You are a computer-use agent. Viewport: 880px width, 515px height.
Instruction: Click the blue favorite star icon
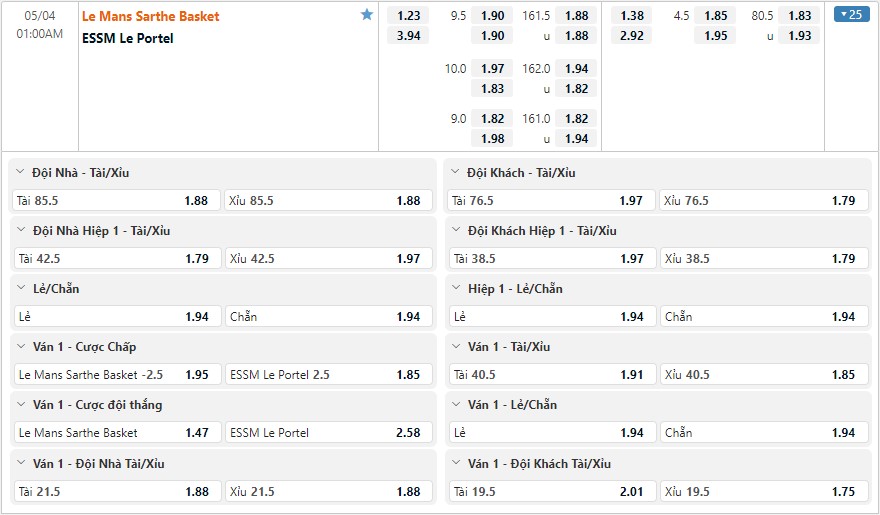click(x=367, y=15)
